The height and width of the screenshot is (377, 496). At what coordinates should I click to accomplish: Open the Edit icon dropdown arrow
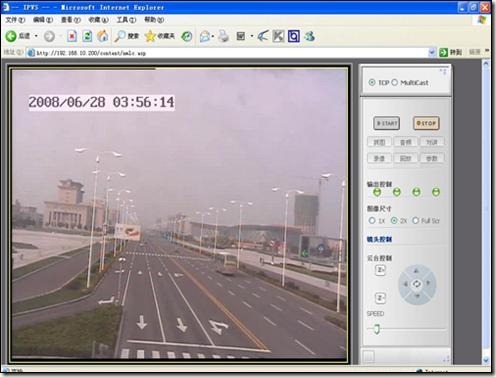point(252,36)
